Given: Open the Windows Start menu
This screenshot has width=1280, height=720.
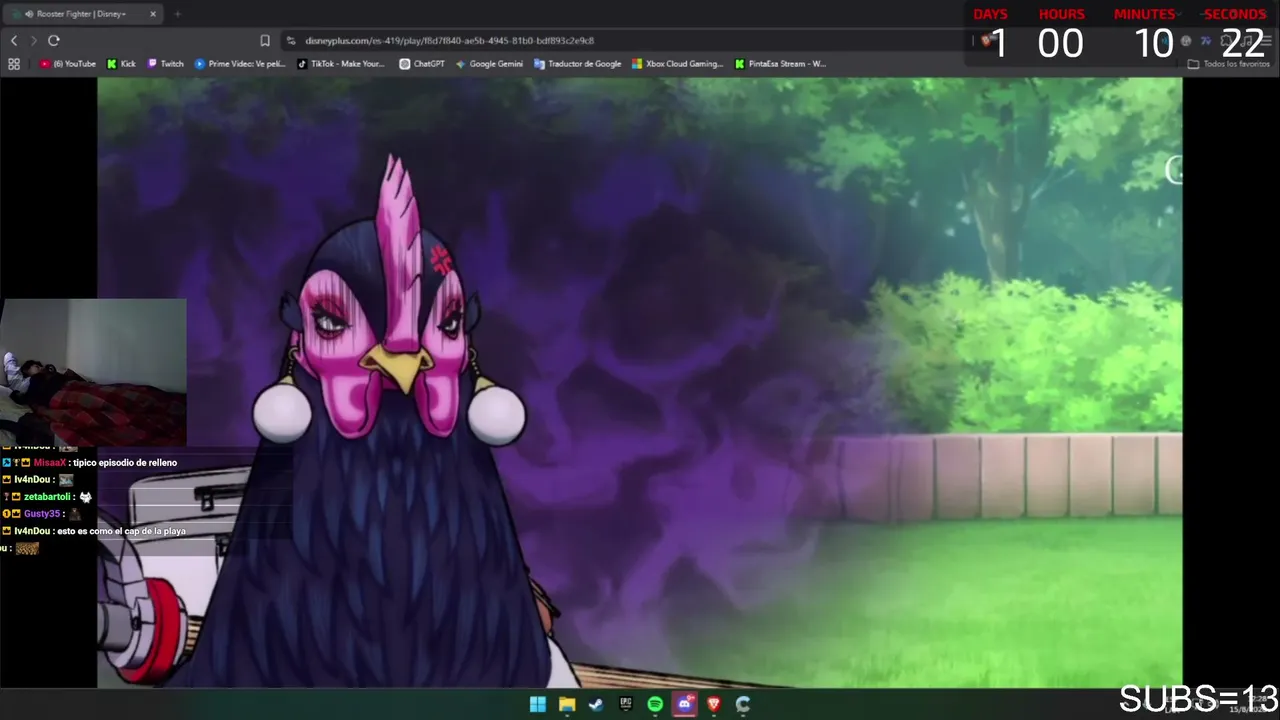Looking at the screenshot, I should pos(538,704).
